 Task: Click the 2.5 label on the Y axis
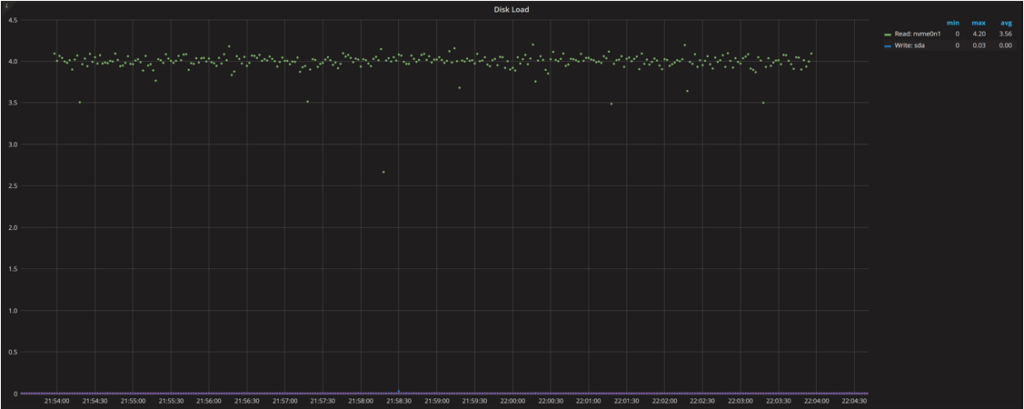12,186
